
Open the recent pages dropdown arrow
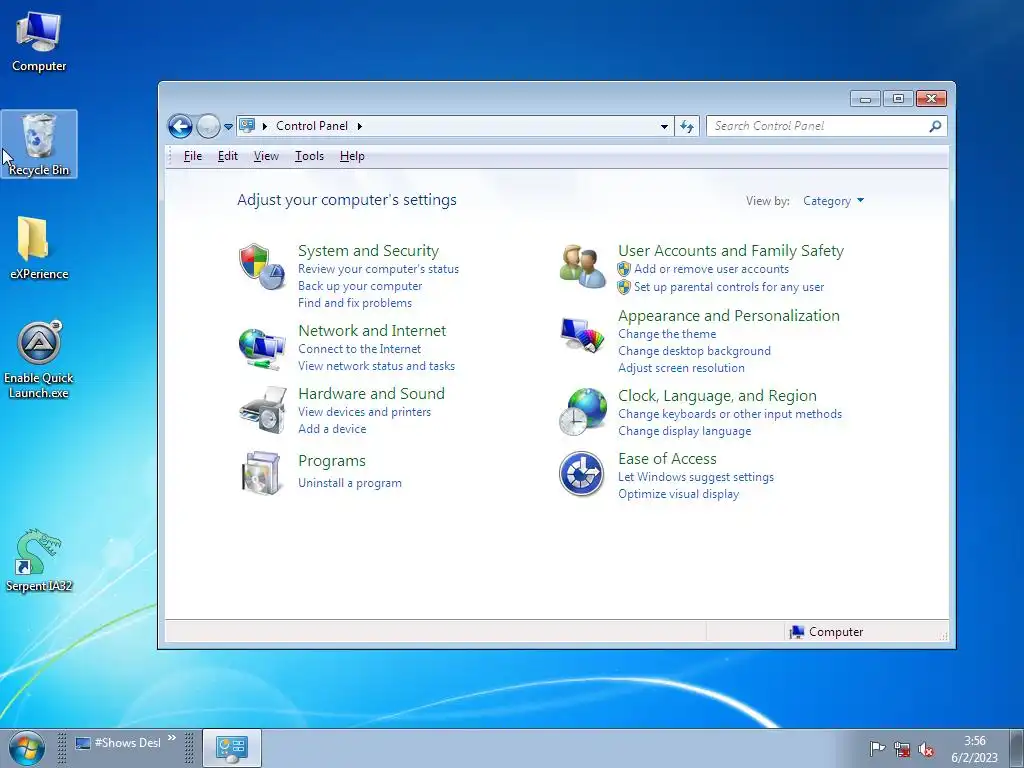(228, 127)
